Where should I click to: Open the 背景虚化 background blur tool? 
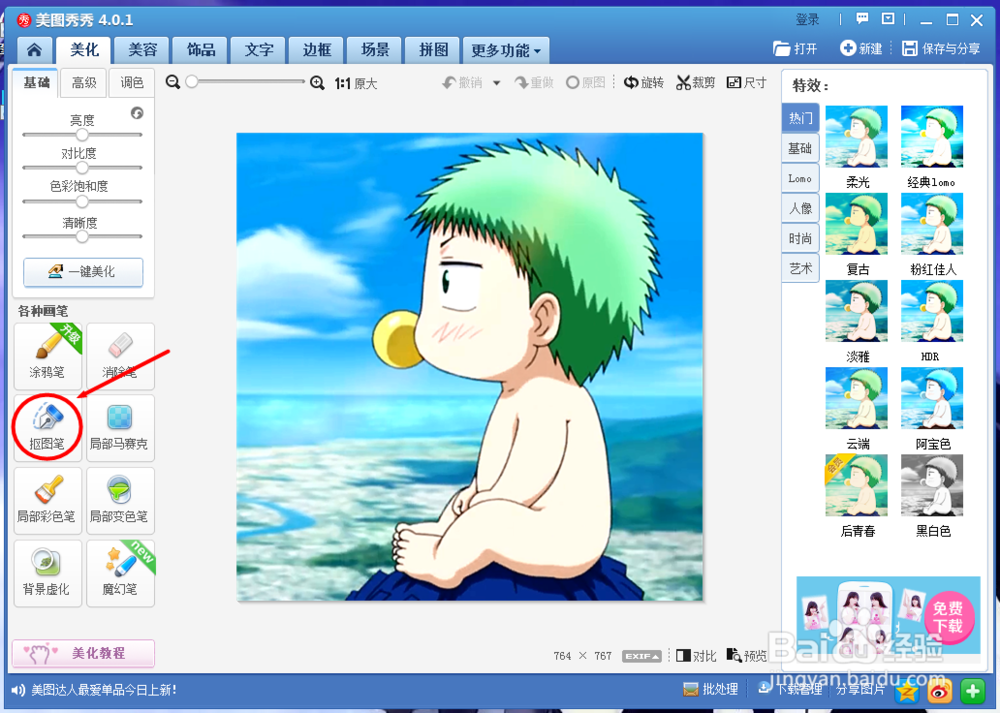pyautogui.click(x=47, y=573)
